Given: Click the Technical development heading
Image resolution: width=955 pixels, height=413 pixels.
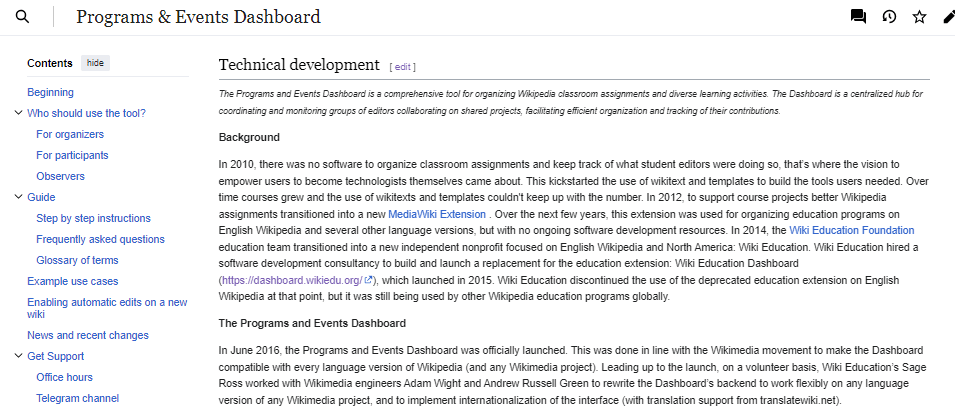Looking at the screenshot, I should (x=299, y=65).
